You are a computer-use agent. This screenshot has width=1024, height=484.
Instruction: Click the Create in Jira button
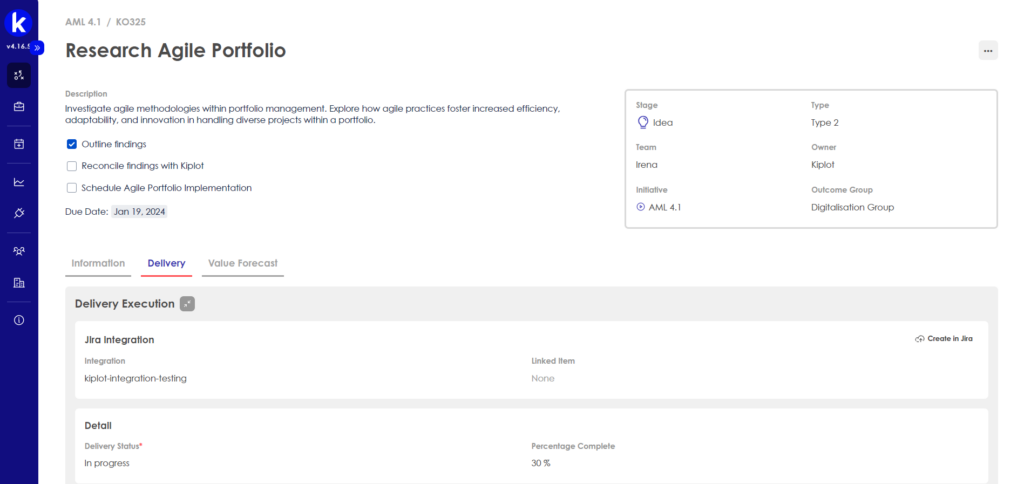point(944,339)
